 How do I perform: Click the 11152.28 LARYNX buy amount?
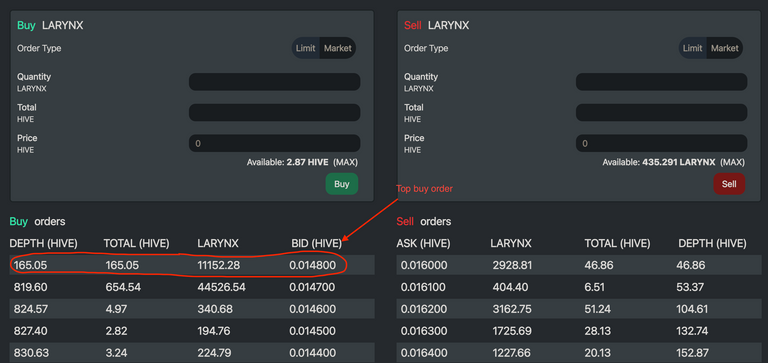coord(218,266)
